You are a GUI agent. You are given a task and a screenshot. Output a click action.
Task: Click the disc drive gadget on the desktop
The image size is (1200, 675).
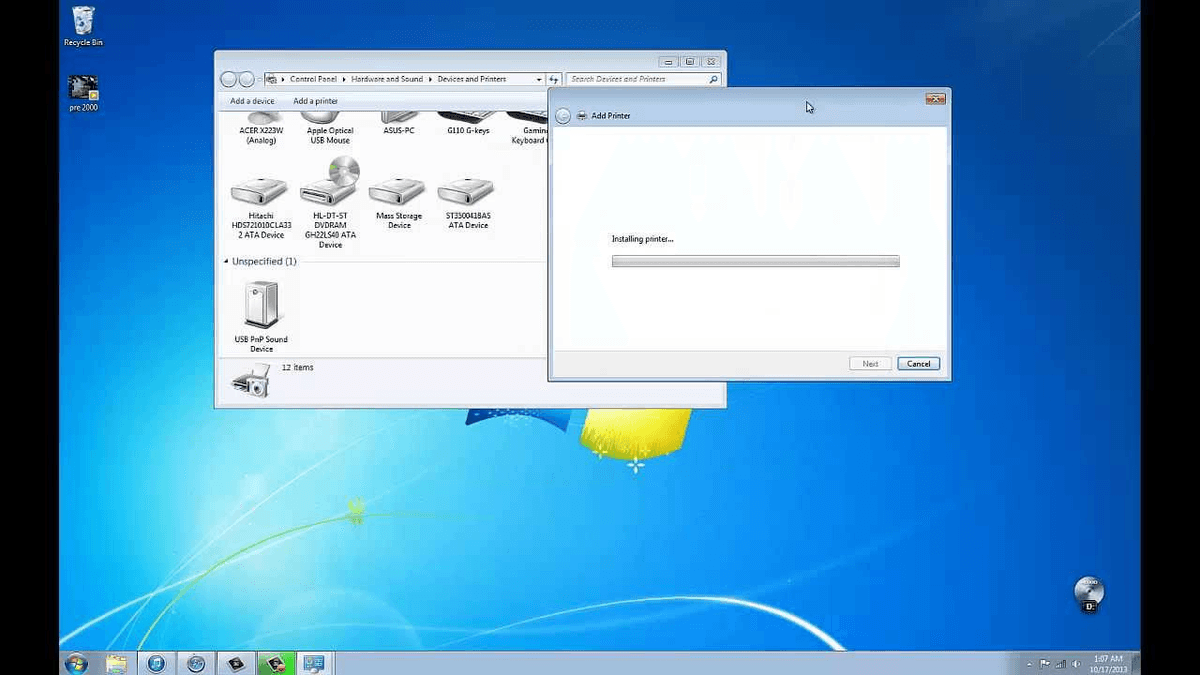point(1089,594)
